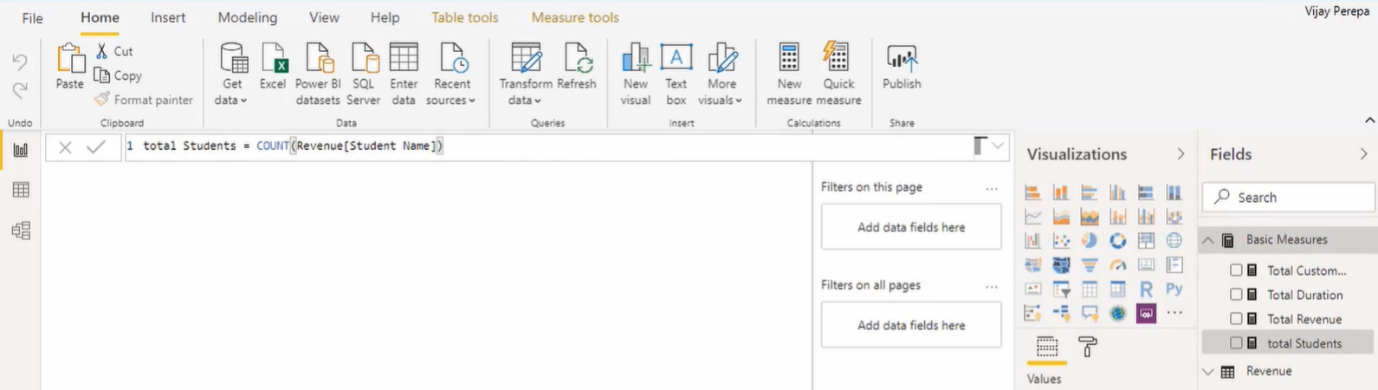This screenshot has width=1378, height=390.
Task: Open the File menu
Action: [x=32, y=18]
